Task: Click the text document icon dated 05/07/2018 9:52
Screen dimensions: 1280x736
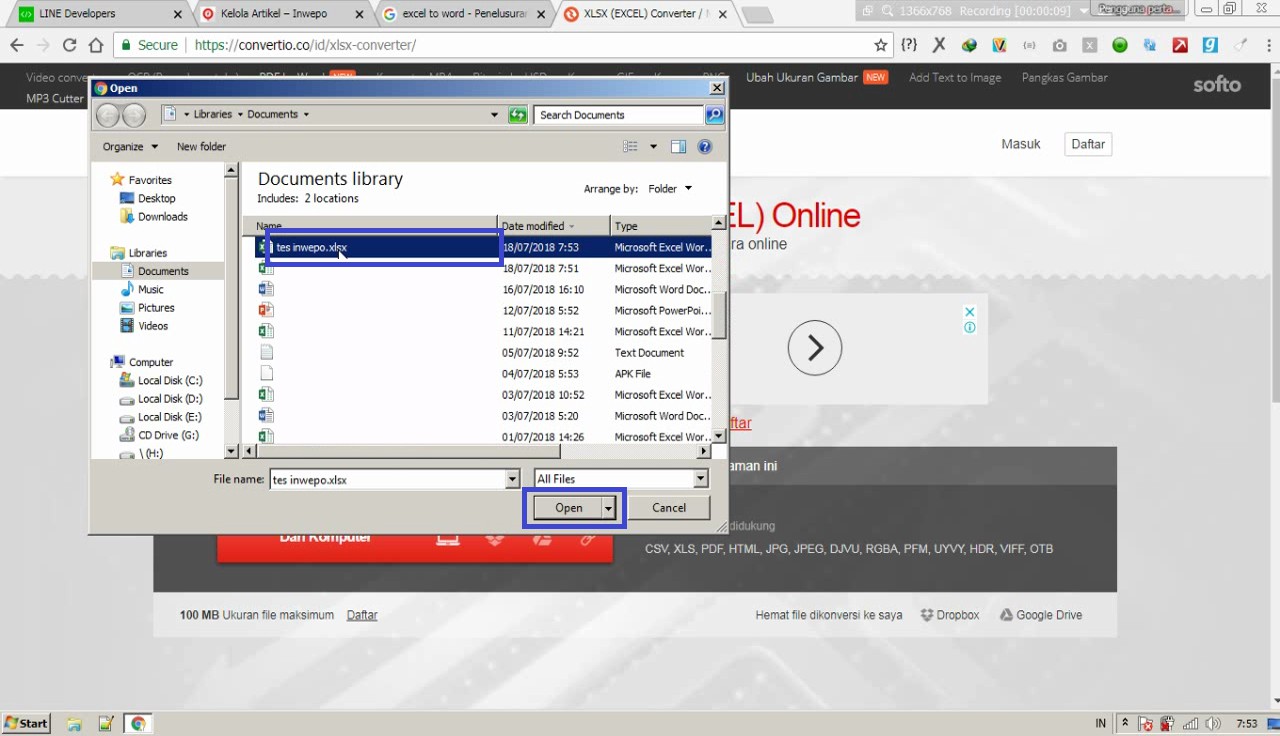Action: 266,352
